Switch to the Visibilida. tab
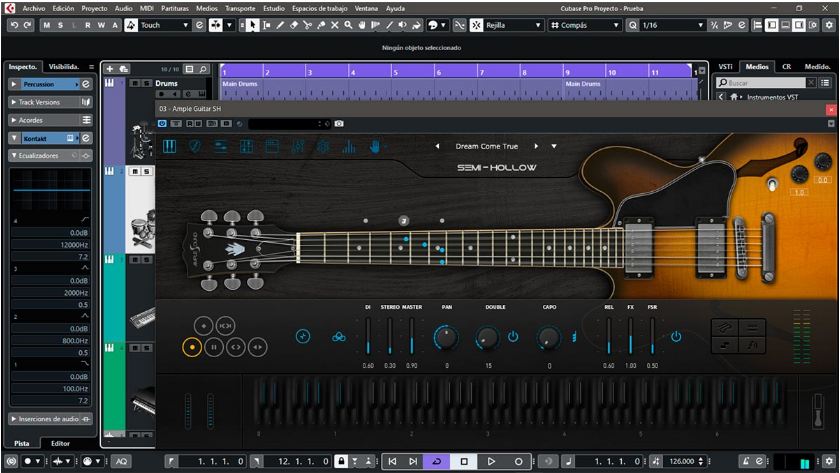The height and width of the screenshot is (473, 840). pos(64,66)
